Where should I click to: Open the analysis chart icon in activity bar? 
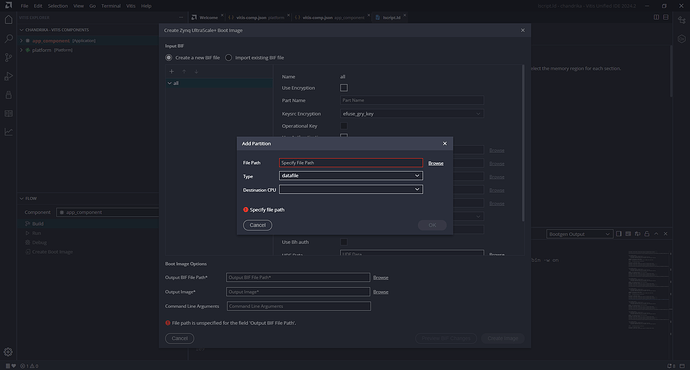[8, 132]
